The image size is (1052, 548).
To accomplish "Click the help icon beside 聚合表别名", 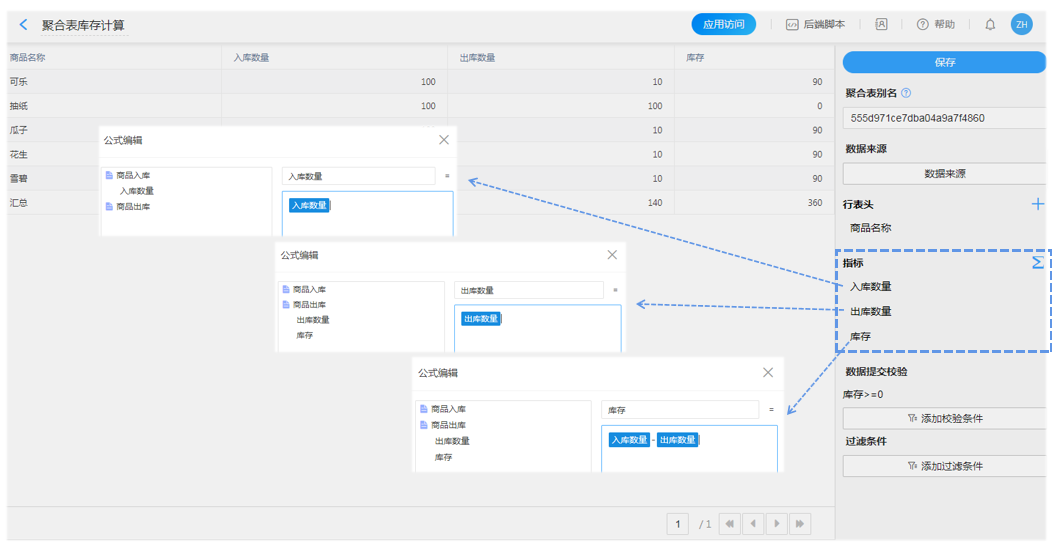I will click(x=906, y=93).
